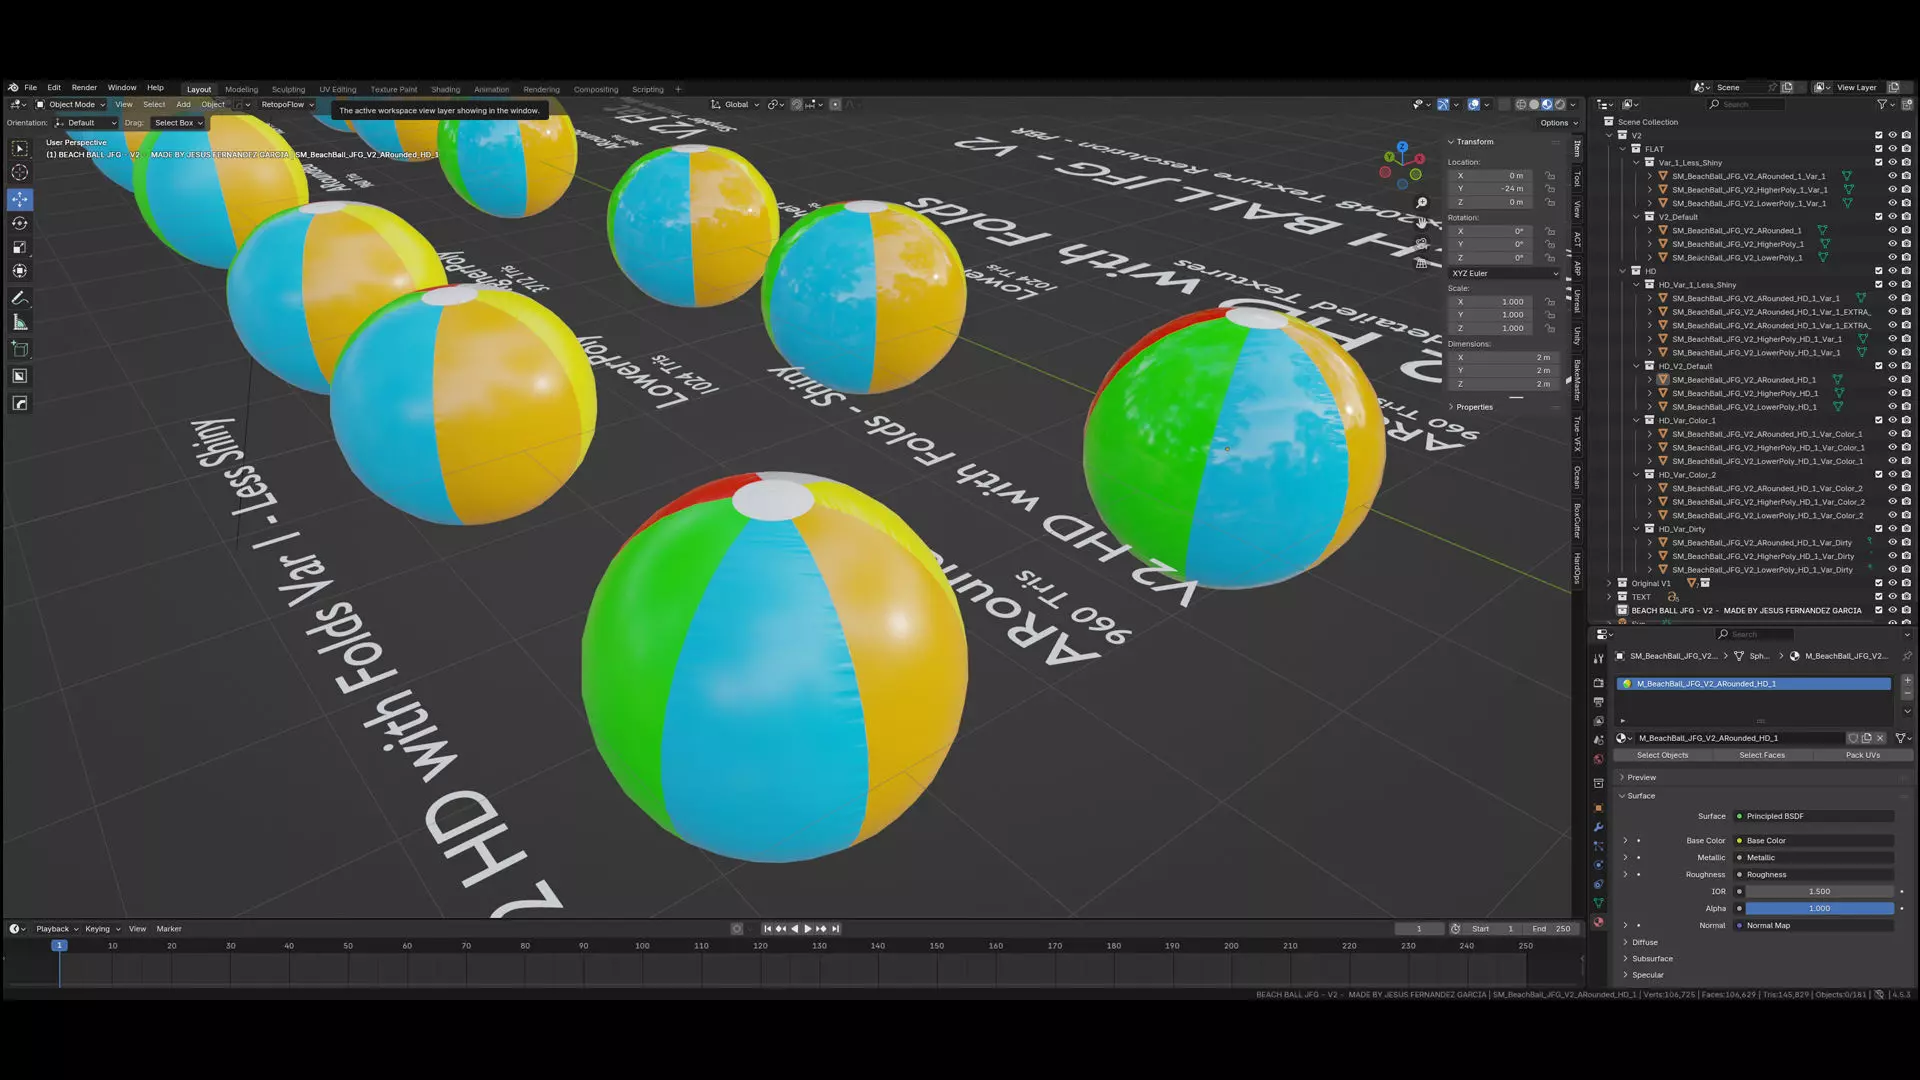1920x1080 pixels.
Task: Select the Add Cube tool
Action: (x=20, y=349)
